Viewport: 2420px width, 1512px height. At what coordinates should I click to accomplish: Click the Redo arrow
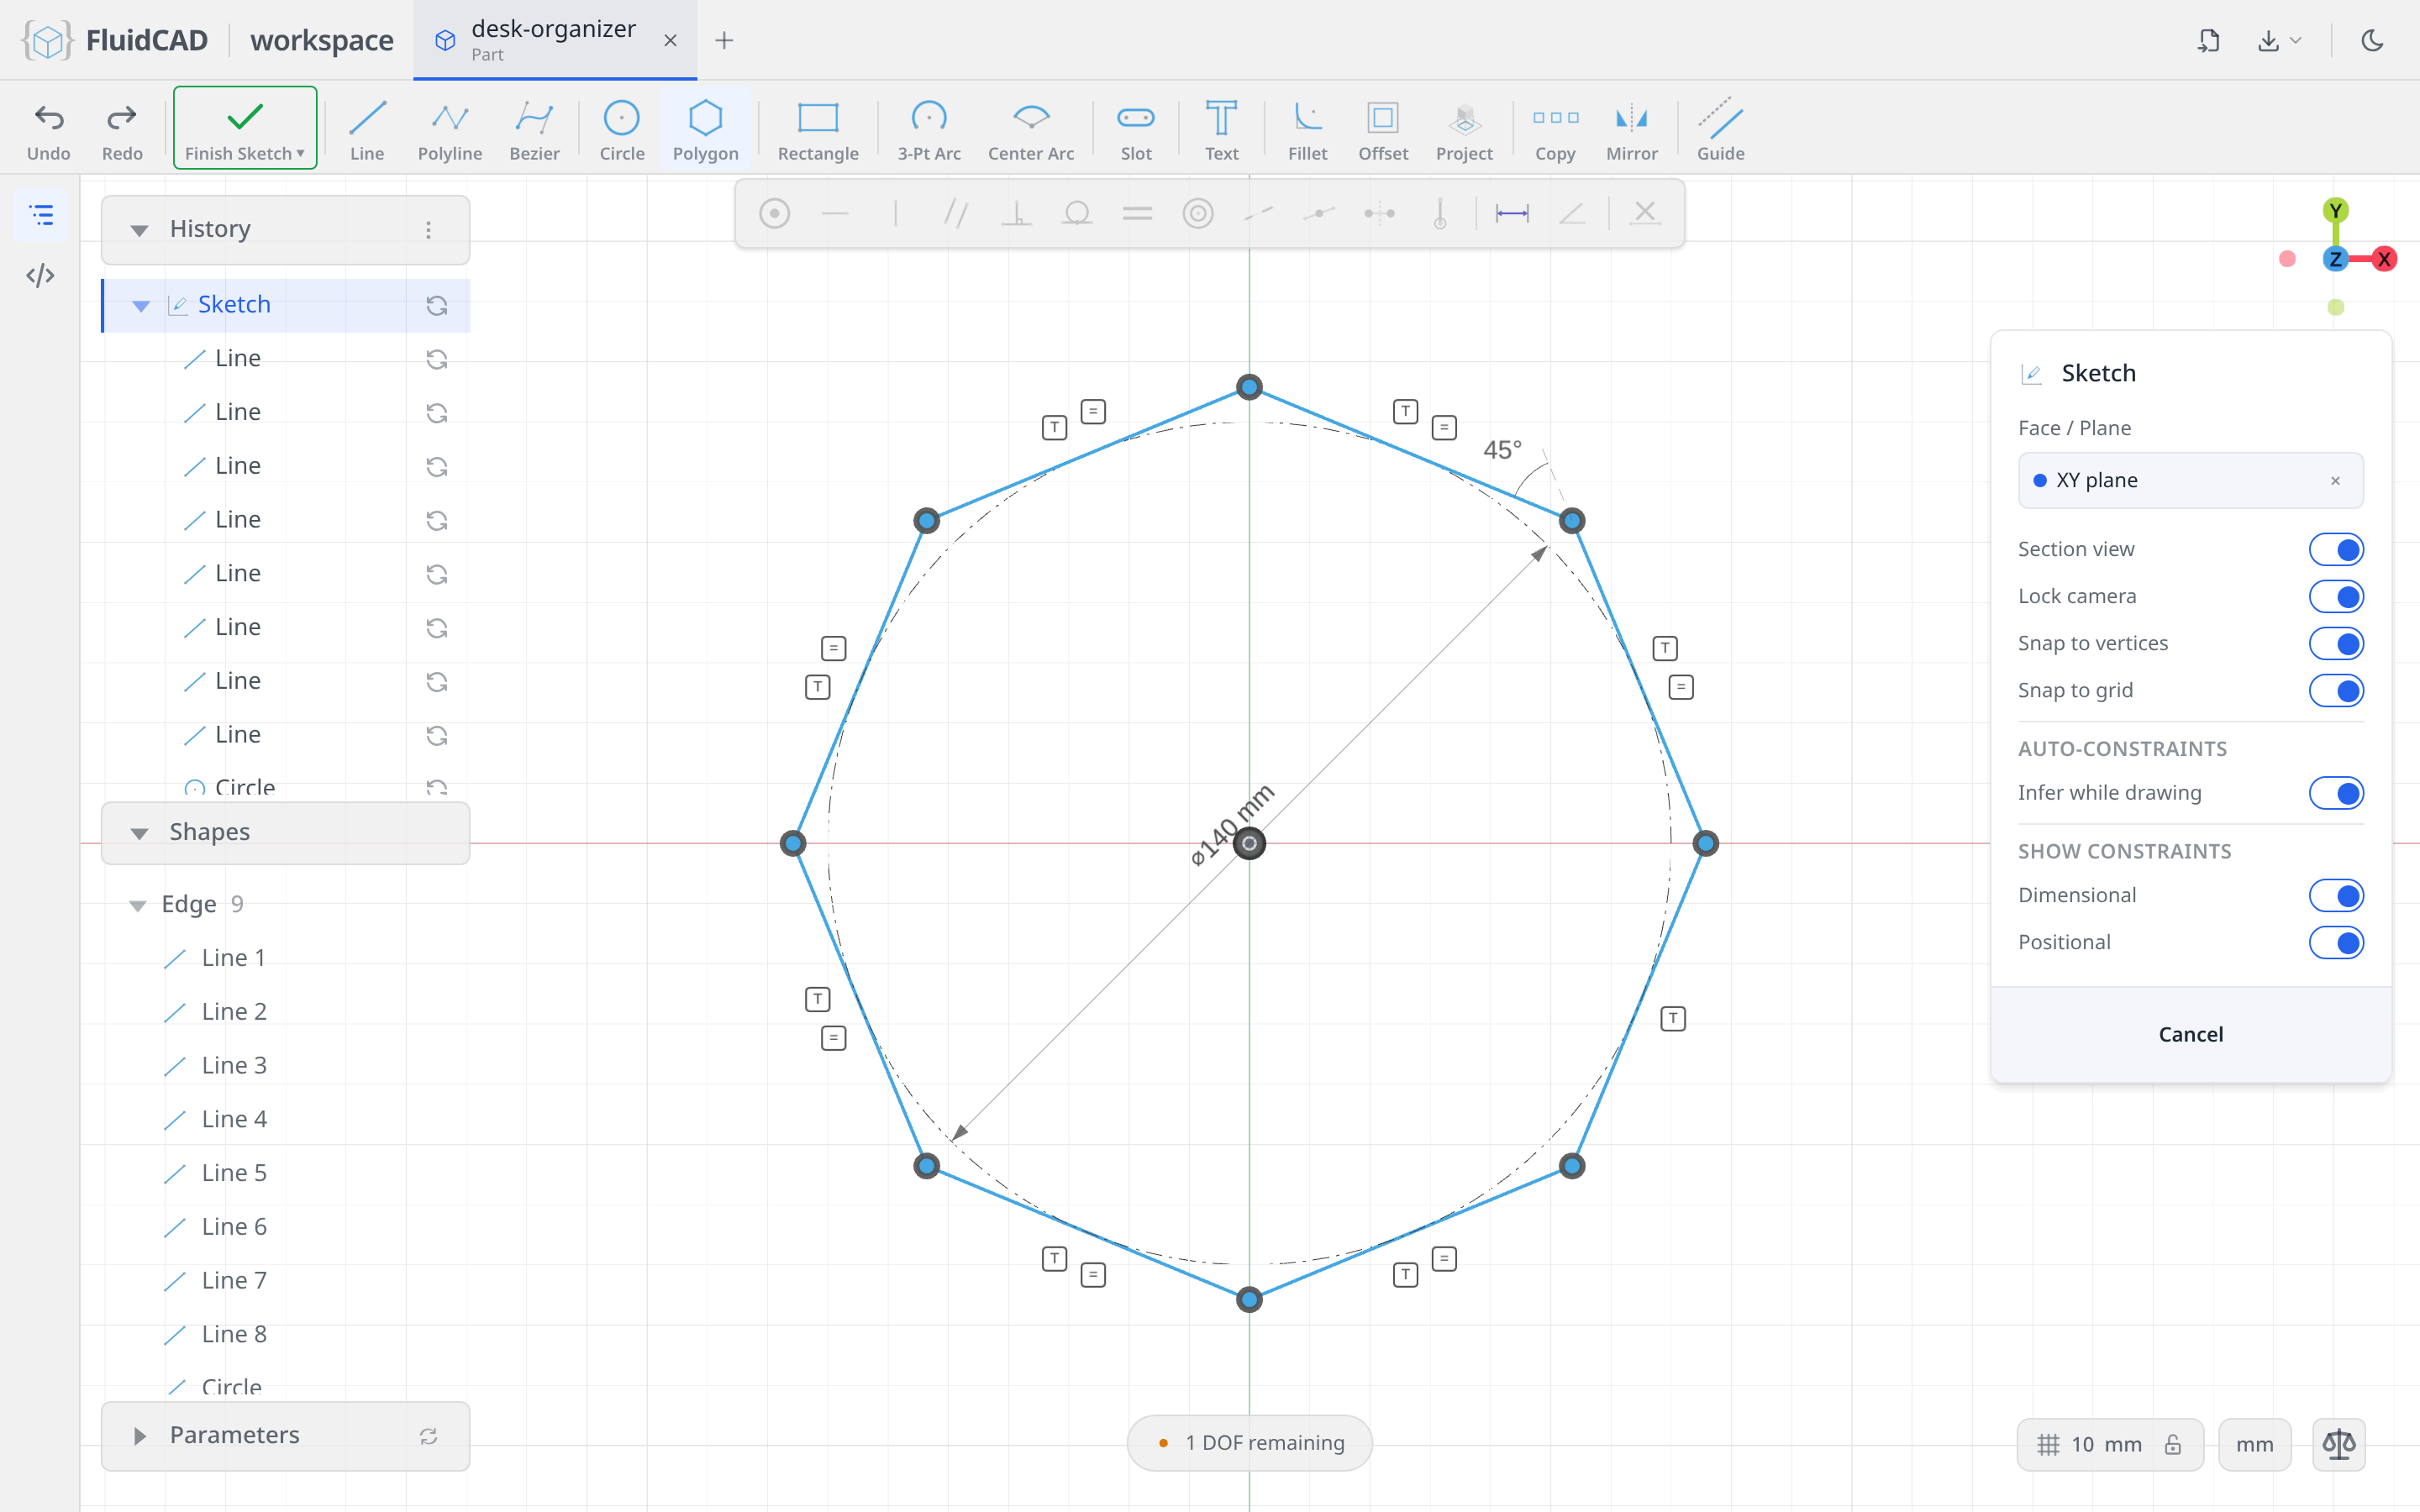(x=122, y=130)
